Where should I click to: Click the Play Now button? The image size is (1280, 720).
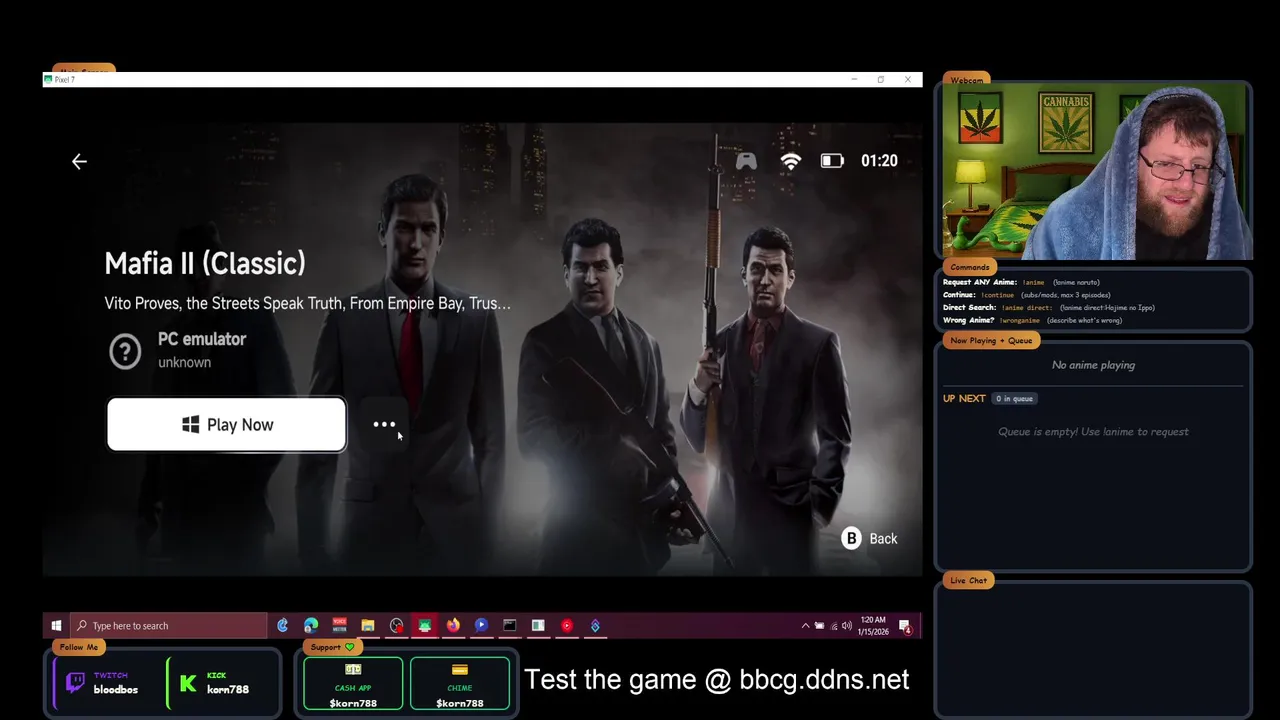click(227, 425)
